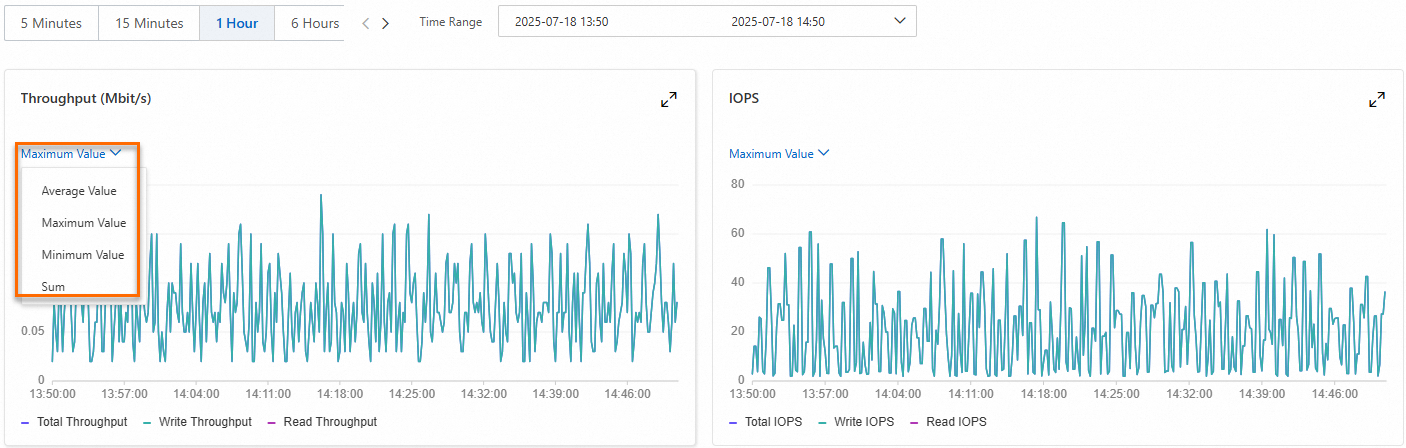Toggle Read Throughput legend series
1406x448 pixels.
click(322, 422)
